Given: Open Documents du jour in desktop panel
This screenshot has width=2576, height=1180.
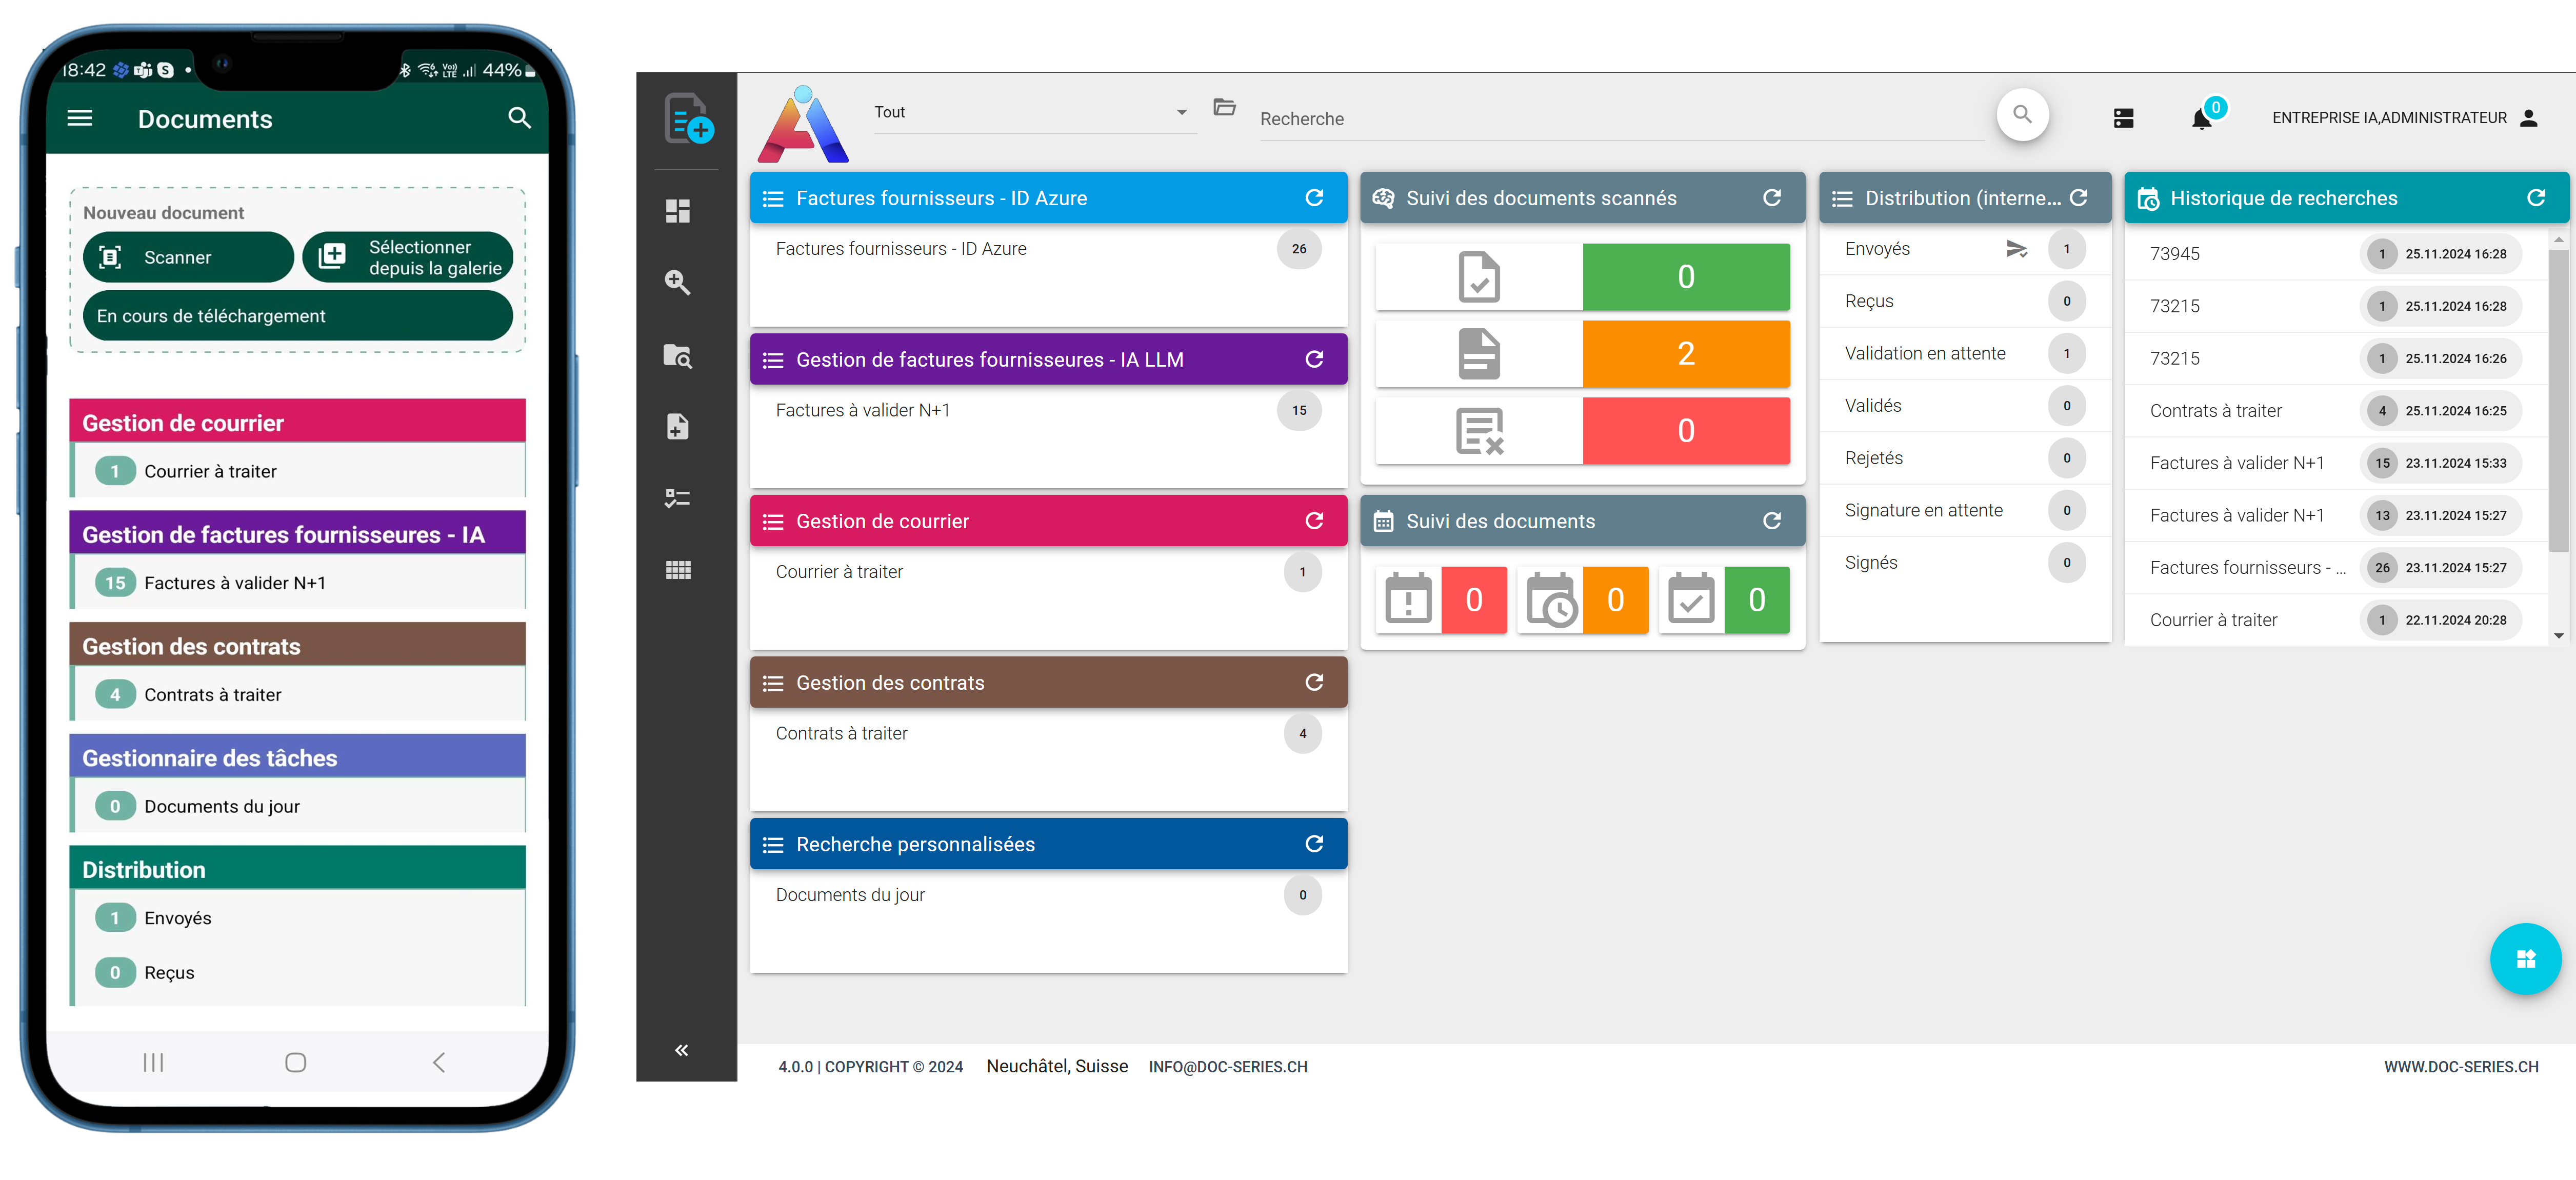Looking at the screenshot, I should 1048,895.
